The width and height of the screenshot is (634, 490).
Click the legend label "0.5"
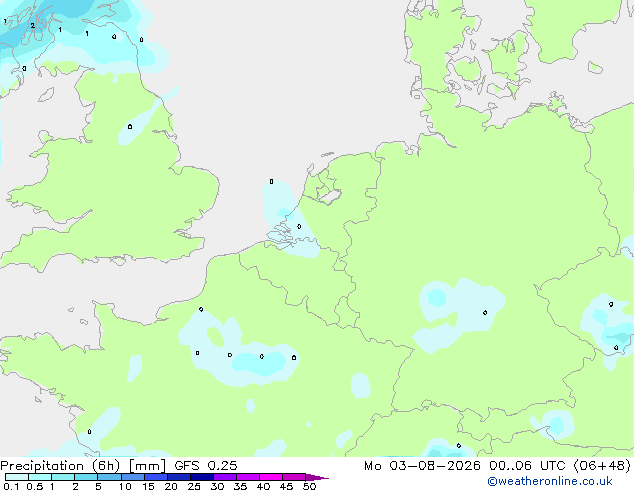pyautogui.click(x=34, y=486)
